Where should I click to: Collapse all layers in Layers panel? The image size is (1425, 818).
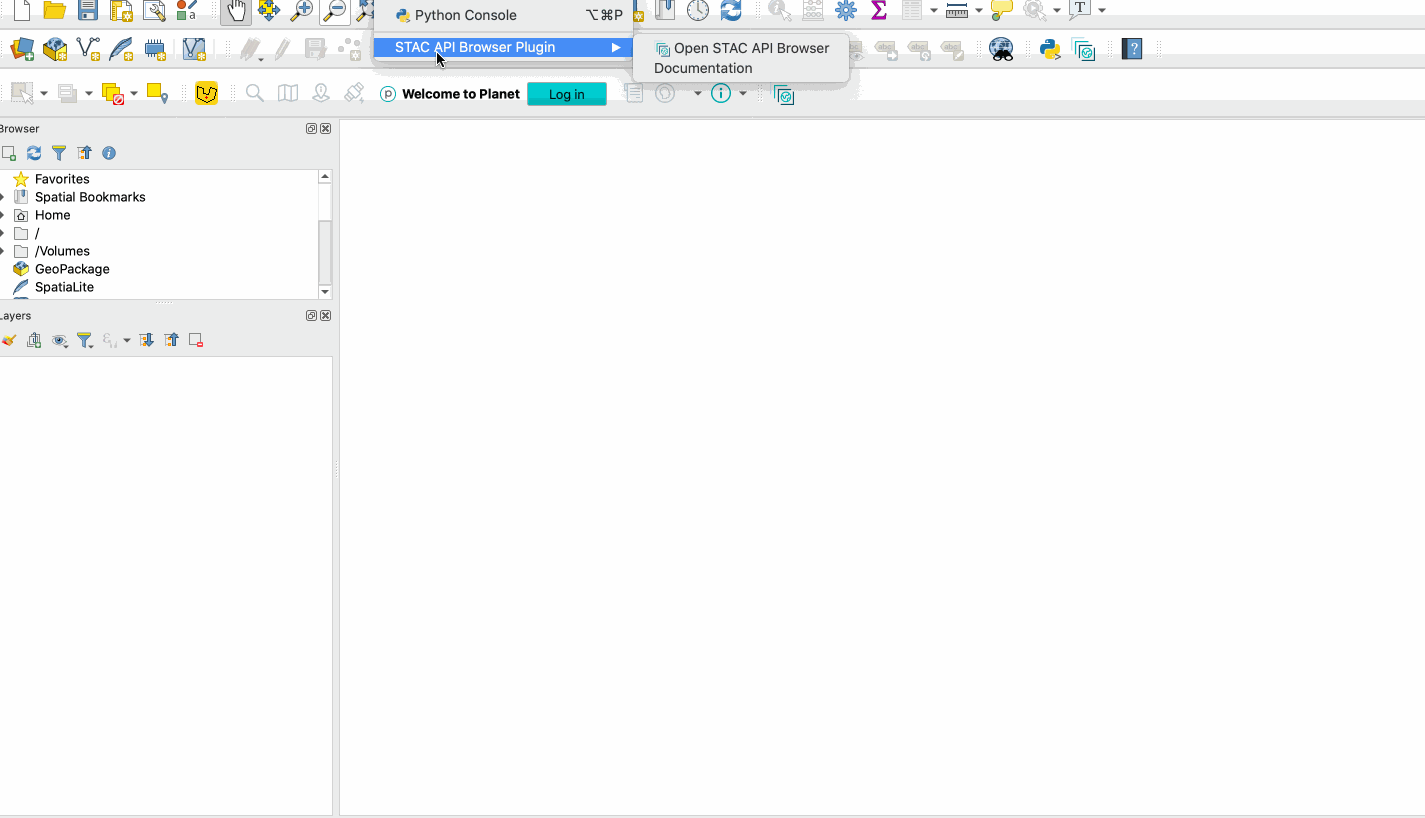tap(172, 340)
